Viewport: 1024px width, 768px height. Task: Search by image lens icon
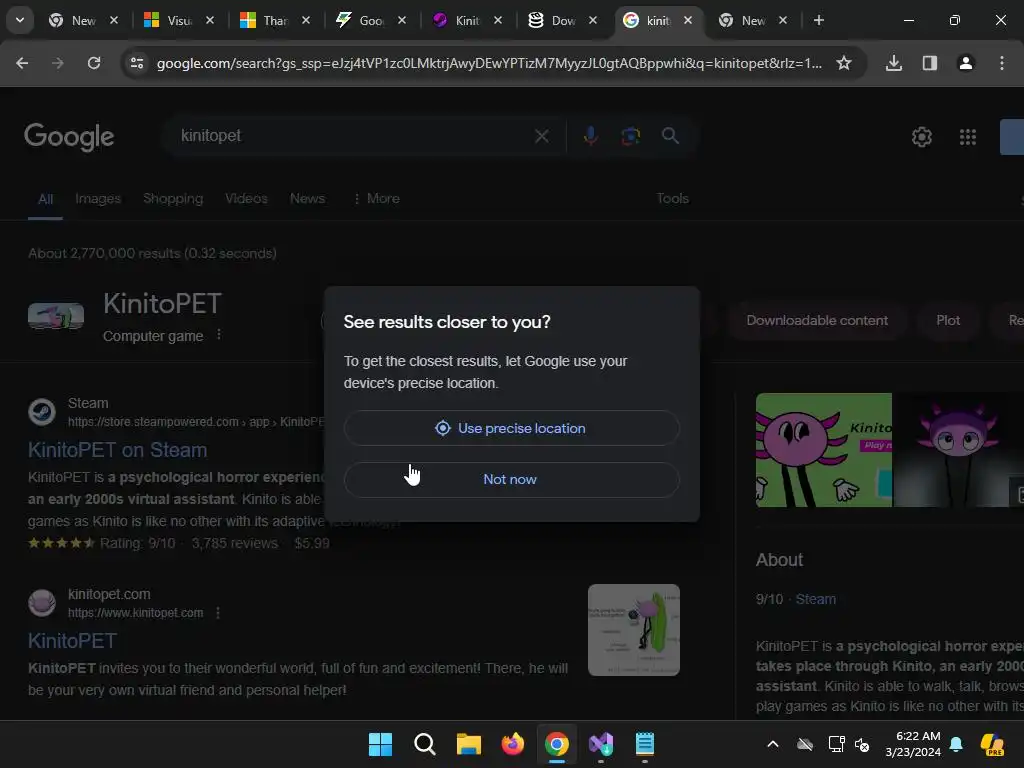[630, 136]
